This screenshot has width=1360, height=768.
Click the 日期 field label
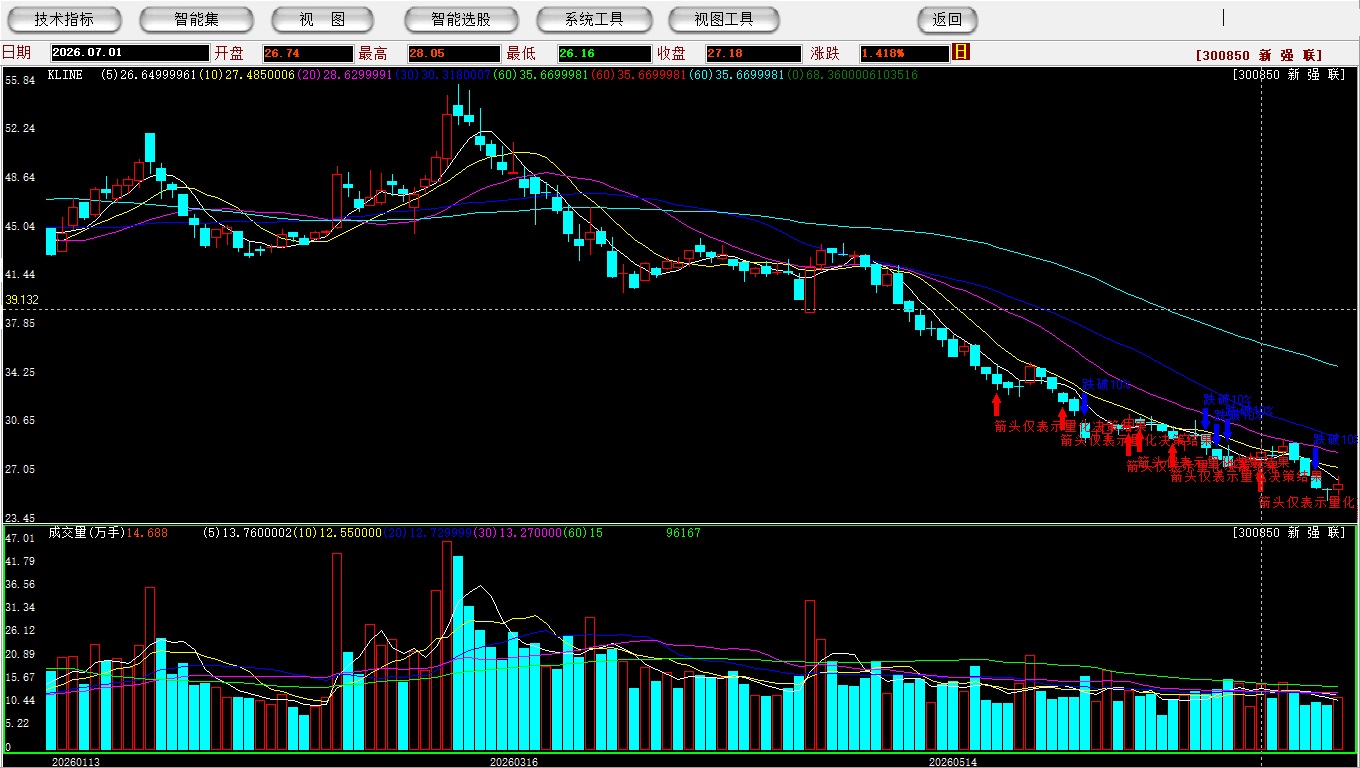point(17,53)
